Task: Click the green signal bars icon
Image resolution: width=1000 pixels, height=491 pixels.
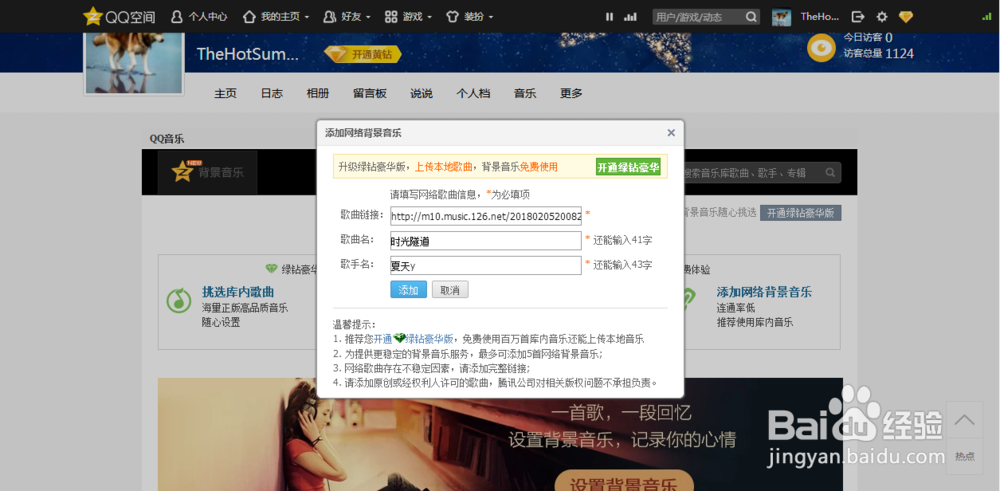Action: coord(987,17)
